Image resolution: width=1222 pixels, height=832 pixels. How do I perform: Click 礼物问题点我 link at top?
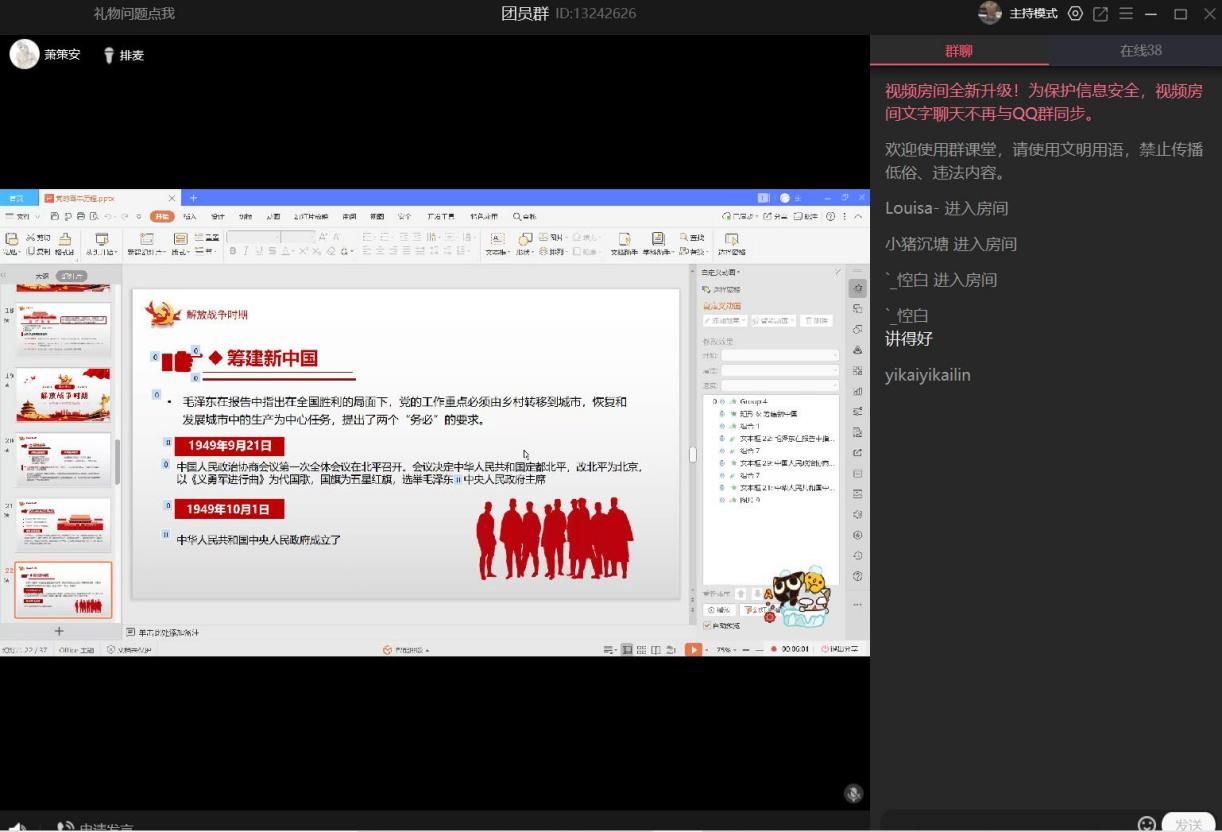(134, 14)
